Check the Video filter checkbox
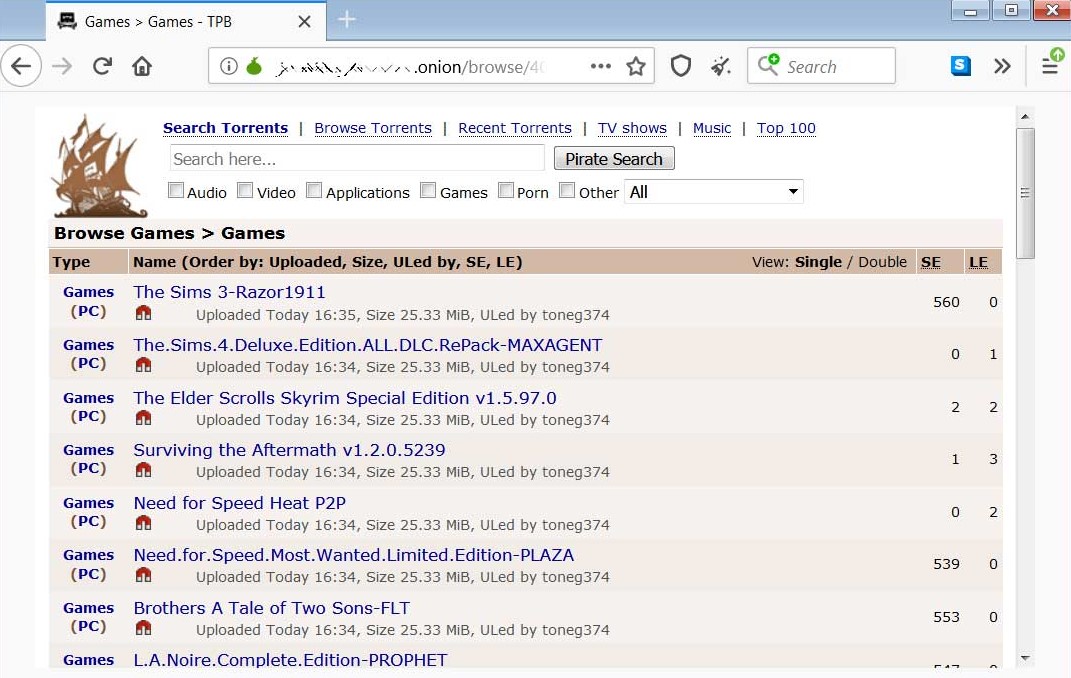 point(245,191)
